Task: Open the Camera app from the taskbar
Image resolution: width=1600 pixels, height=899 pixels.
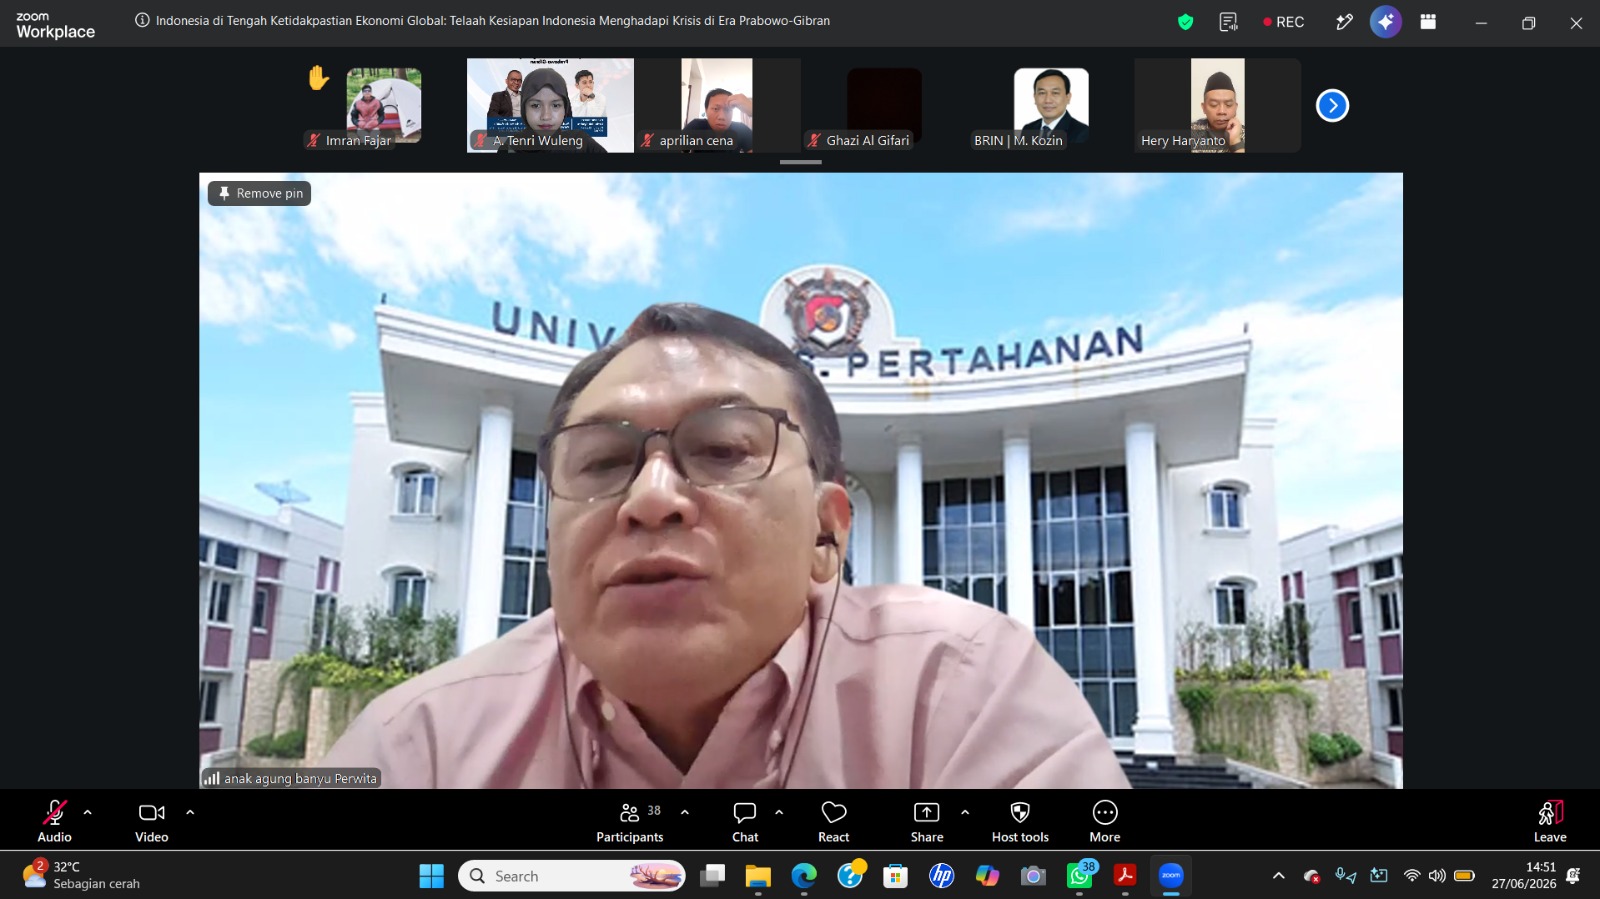Action: (1034, 876)
